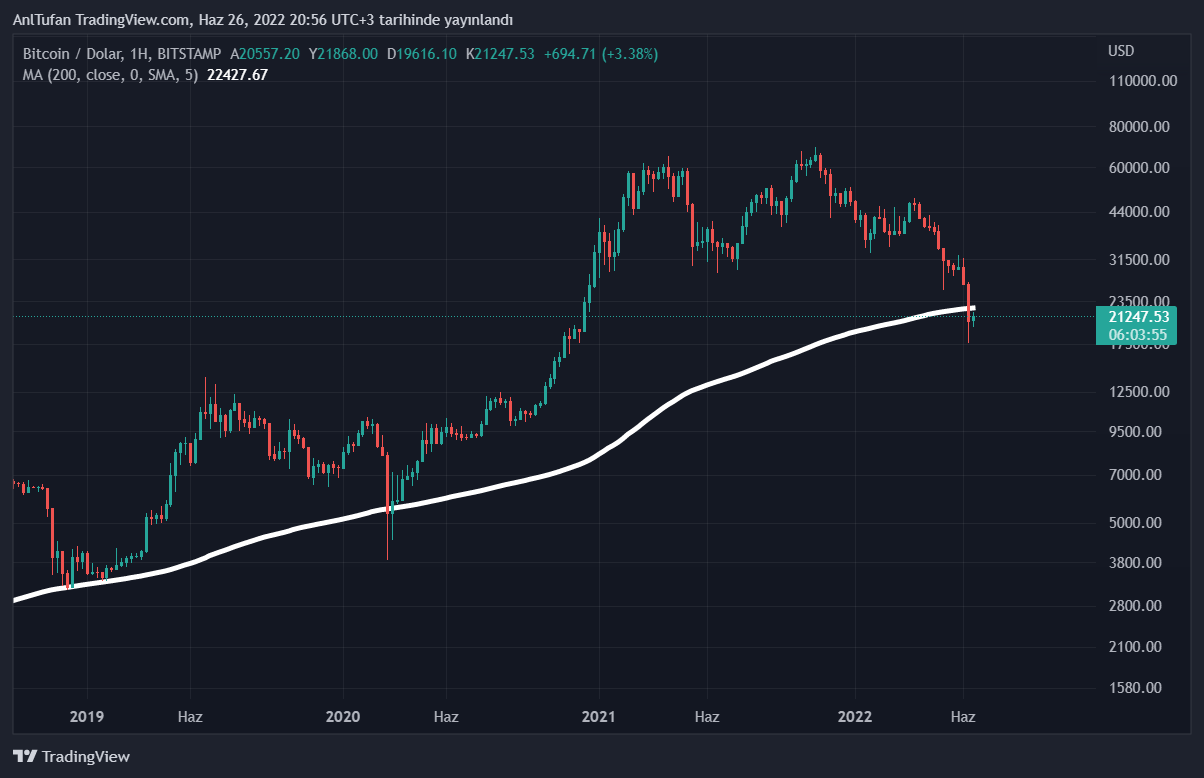Click the candle countdown timer 06:03:55

pos(1137,334)
